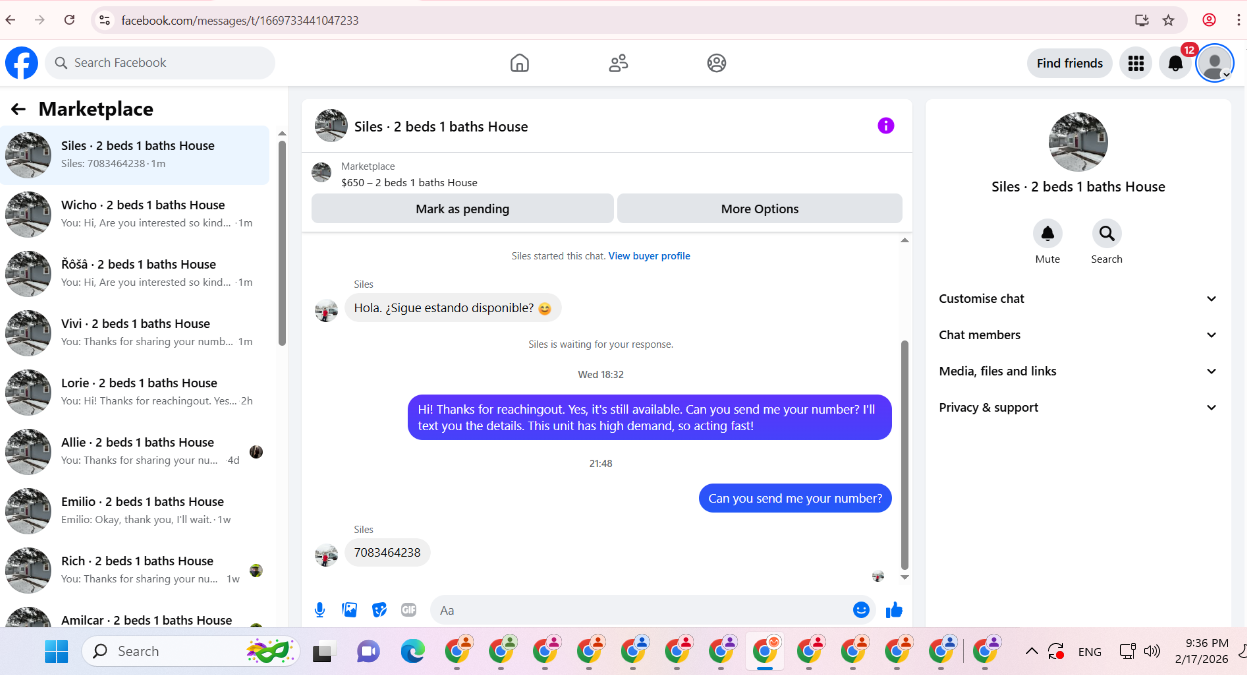Choose a sticker icon

379,610
